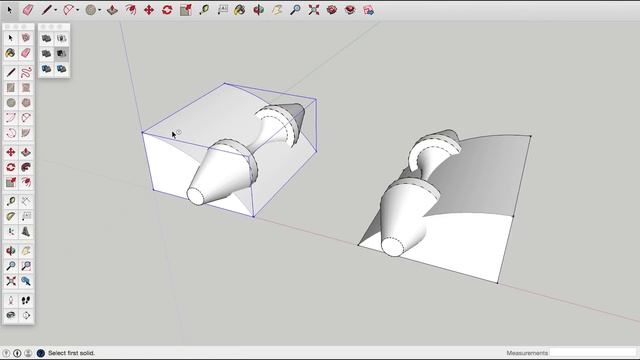Choose the Dimension tool in left palette
Viewport: 640px width, 360px height.
[26, 201]
